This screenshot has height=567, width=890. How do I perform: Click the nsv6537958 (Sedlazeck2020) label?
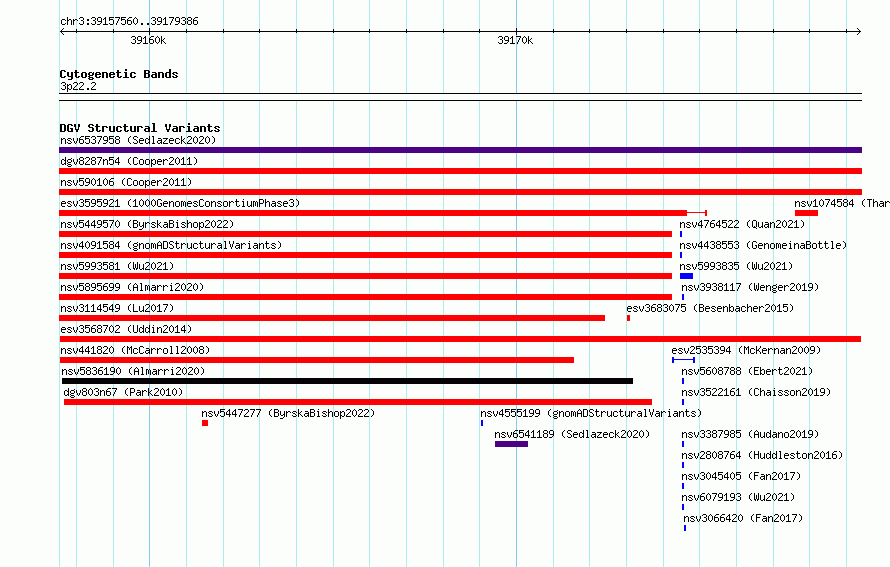click(x=138, y=140)
